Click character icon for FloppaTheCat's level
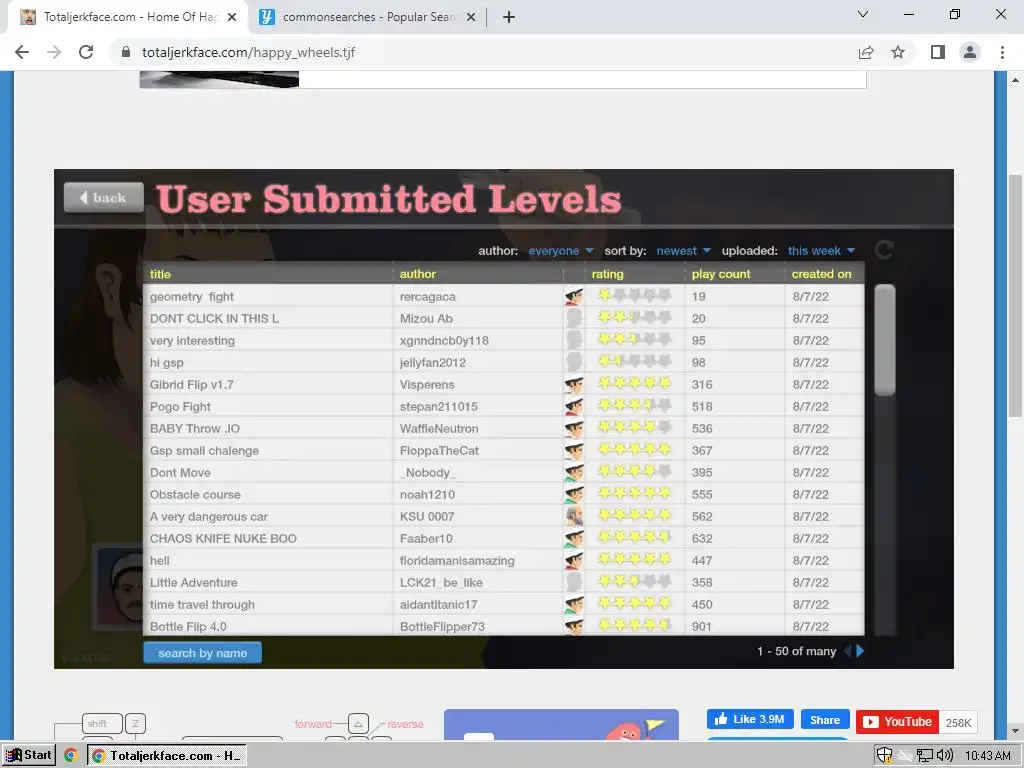Image resolution: width=1024 pixels, height=768 pixels. (x=574, y=451)
